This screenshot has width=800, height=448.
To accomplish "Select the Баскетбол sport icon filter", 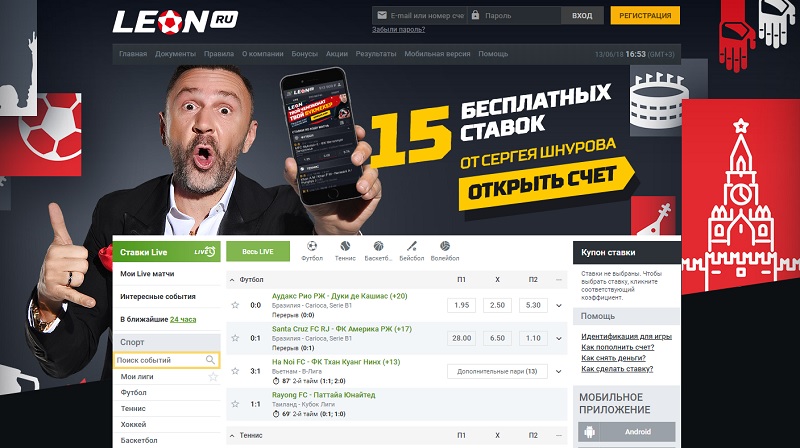I will pos(378,251).
